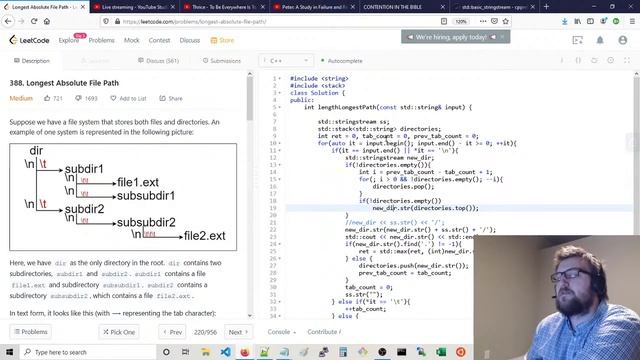Screen dimensions: 640x360
Task: Fold the else block at line 26
Action: click(280, 258)
